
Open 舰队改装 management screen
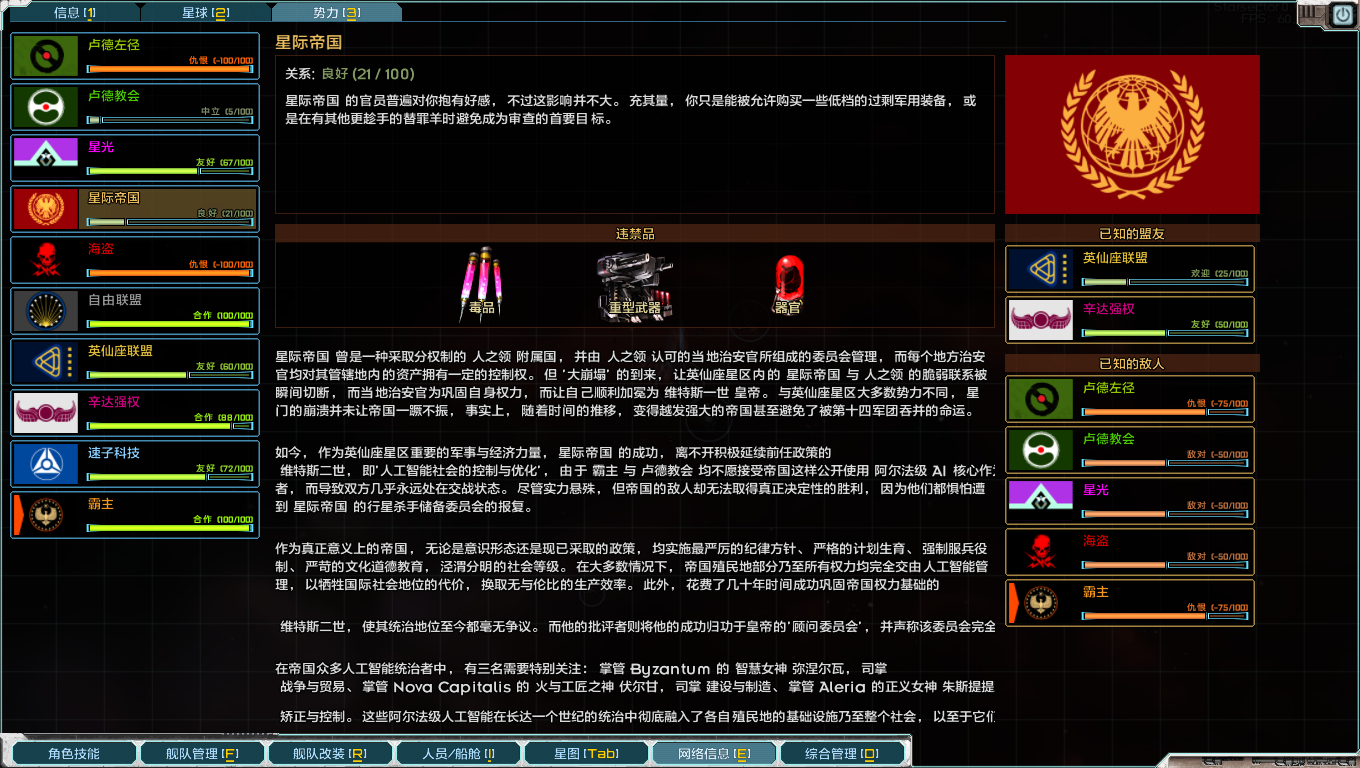330,752
